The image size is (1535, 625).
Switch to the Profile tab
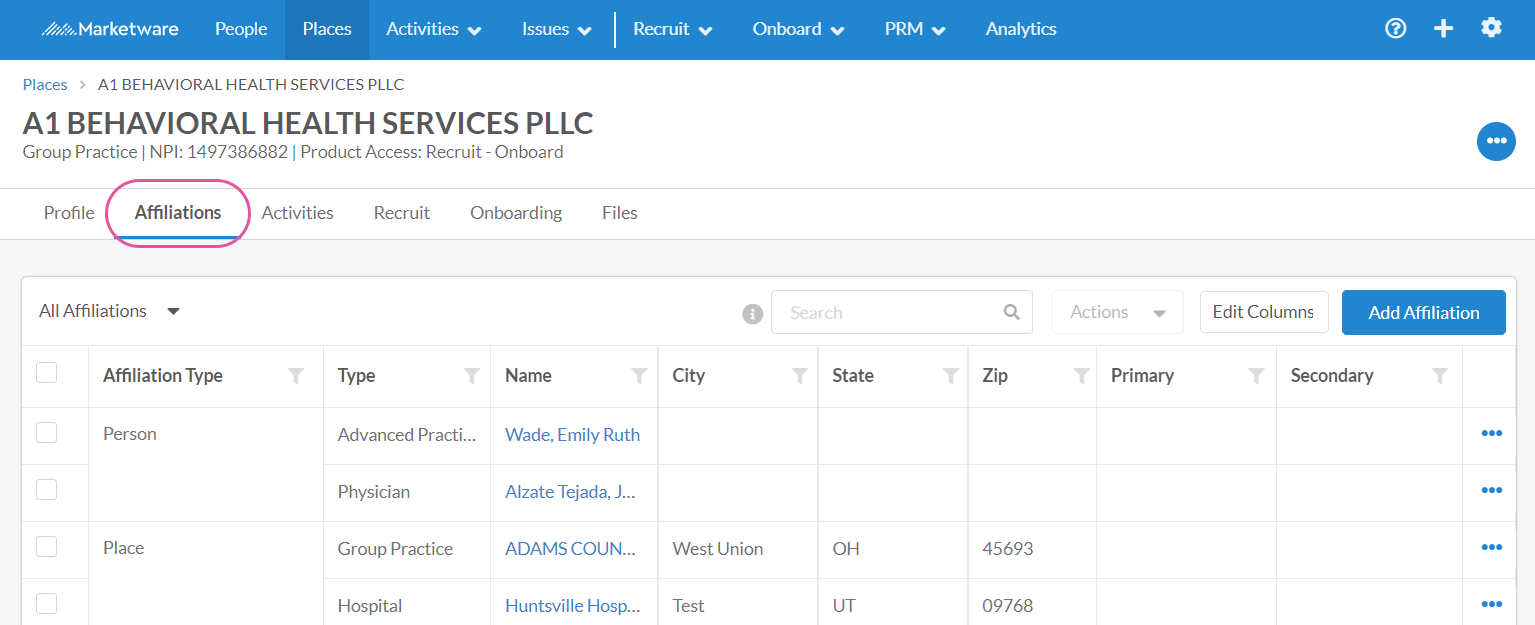pyautogui.click(x=69, y=213)
